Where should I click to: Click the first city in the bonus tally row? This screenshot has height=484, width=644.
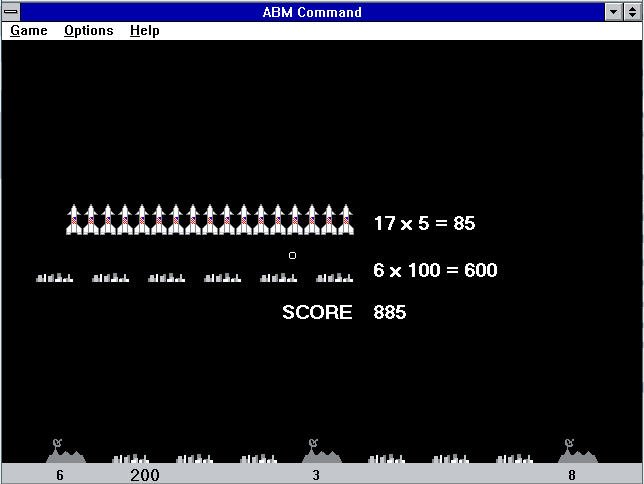coord(55,277)
